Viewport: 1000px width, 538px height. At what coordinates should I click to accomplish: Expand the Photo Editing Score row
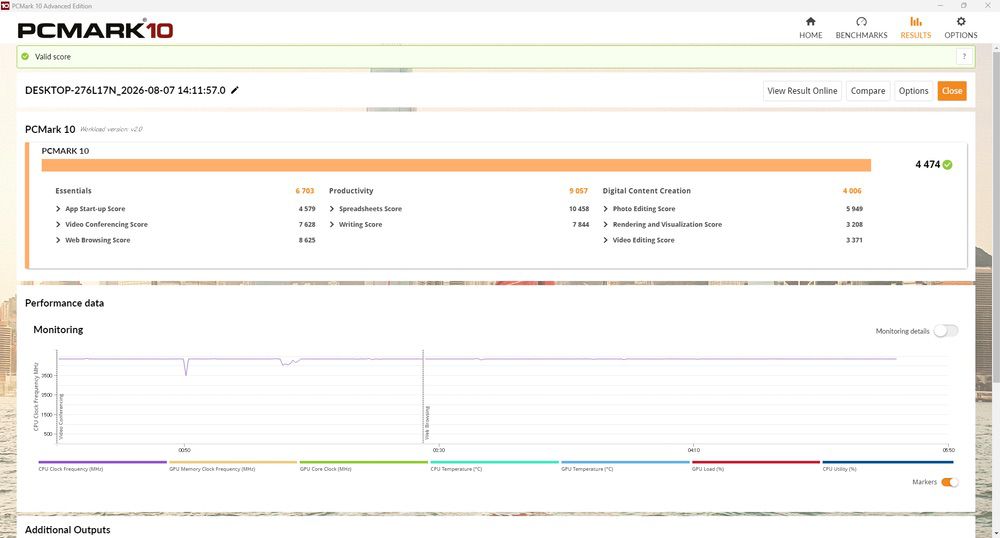639,209
